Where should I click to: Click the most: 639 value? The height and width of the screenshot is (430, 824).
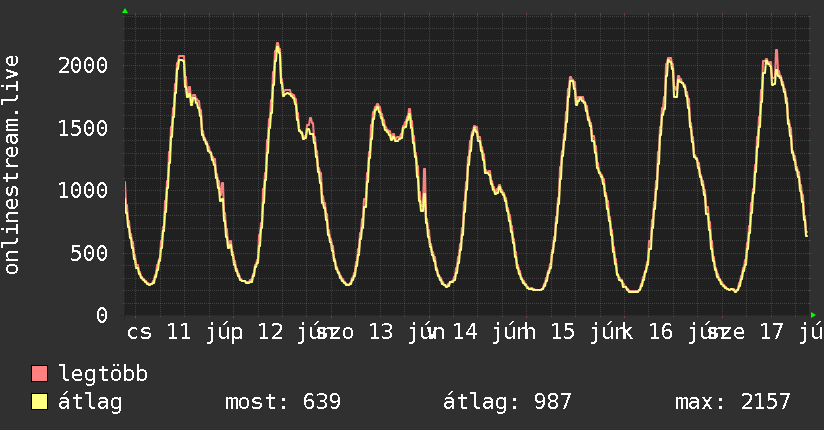point(283,402)
